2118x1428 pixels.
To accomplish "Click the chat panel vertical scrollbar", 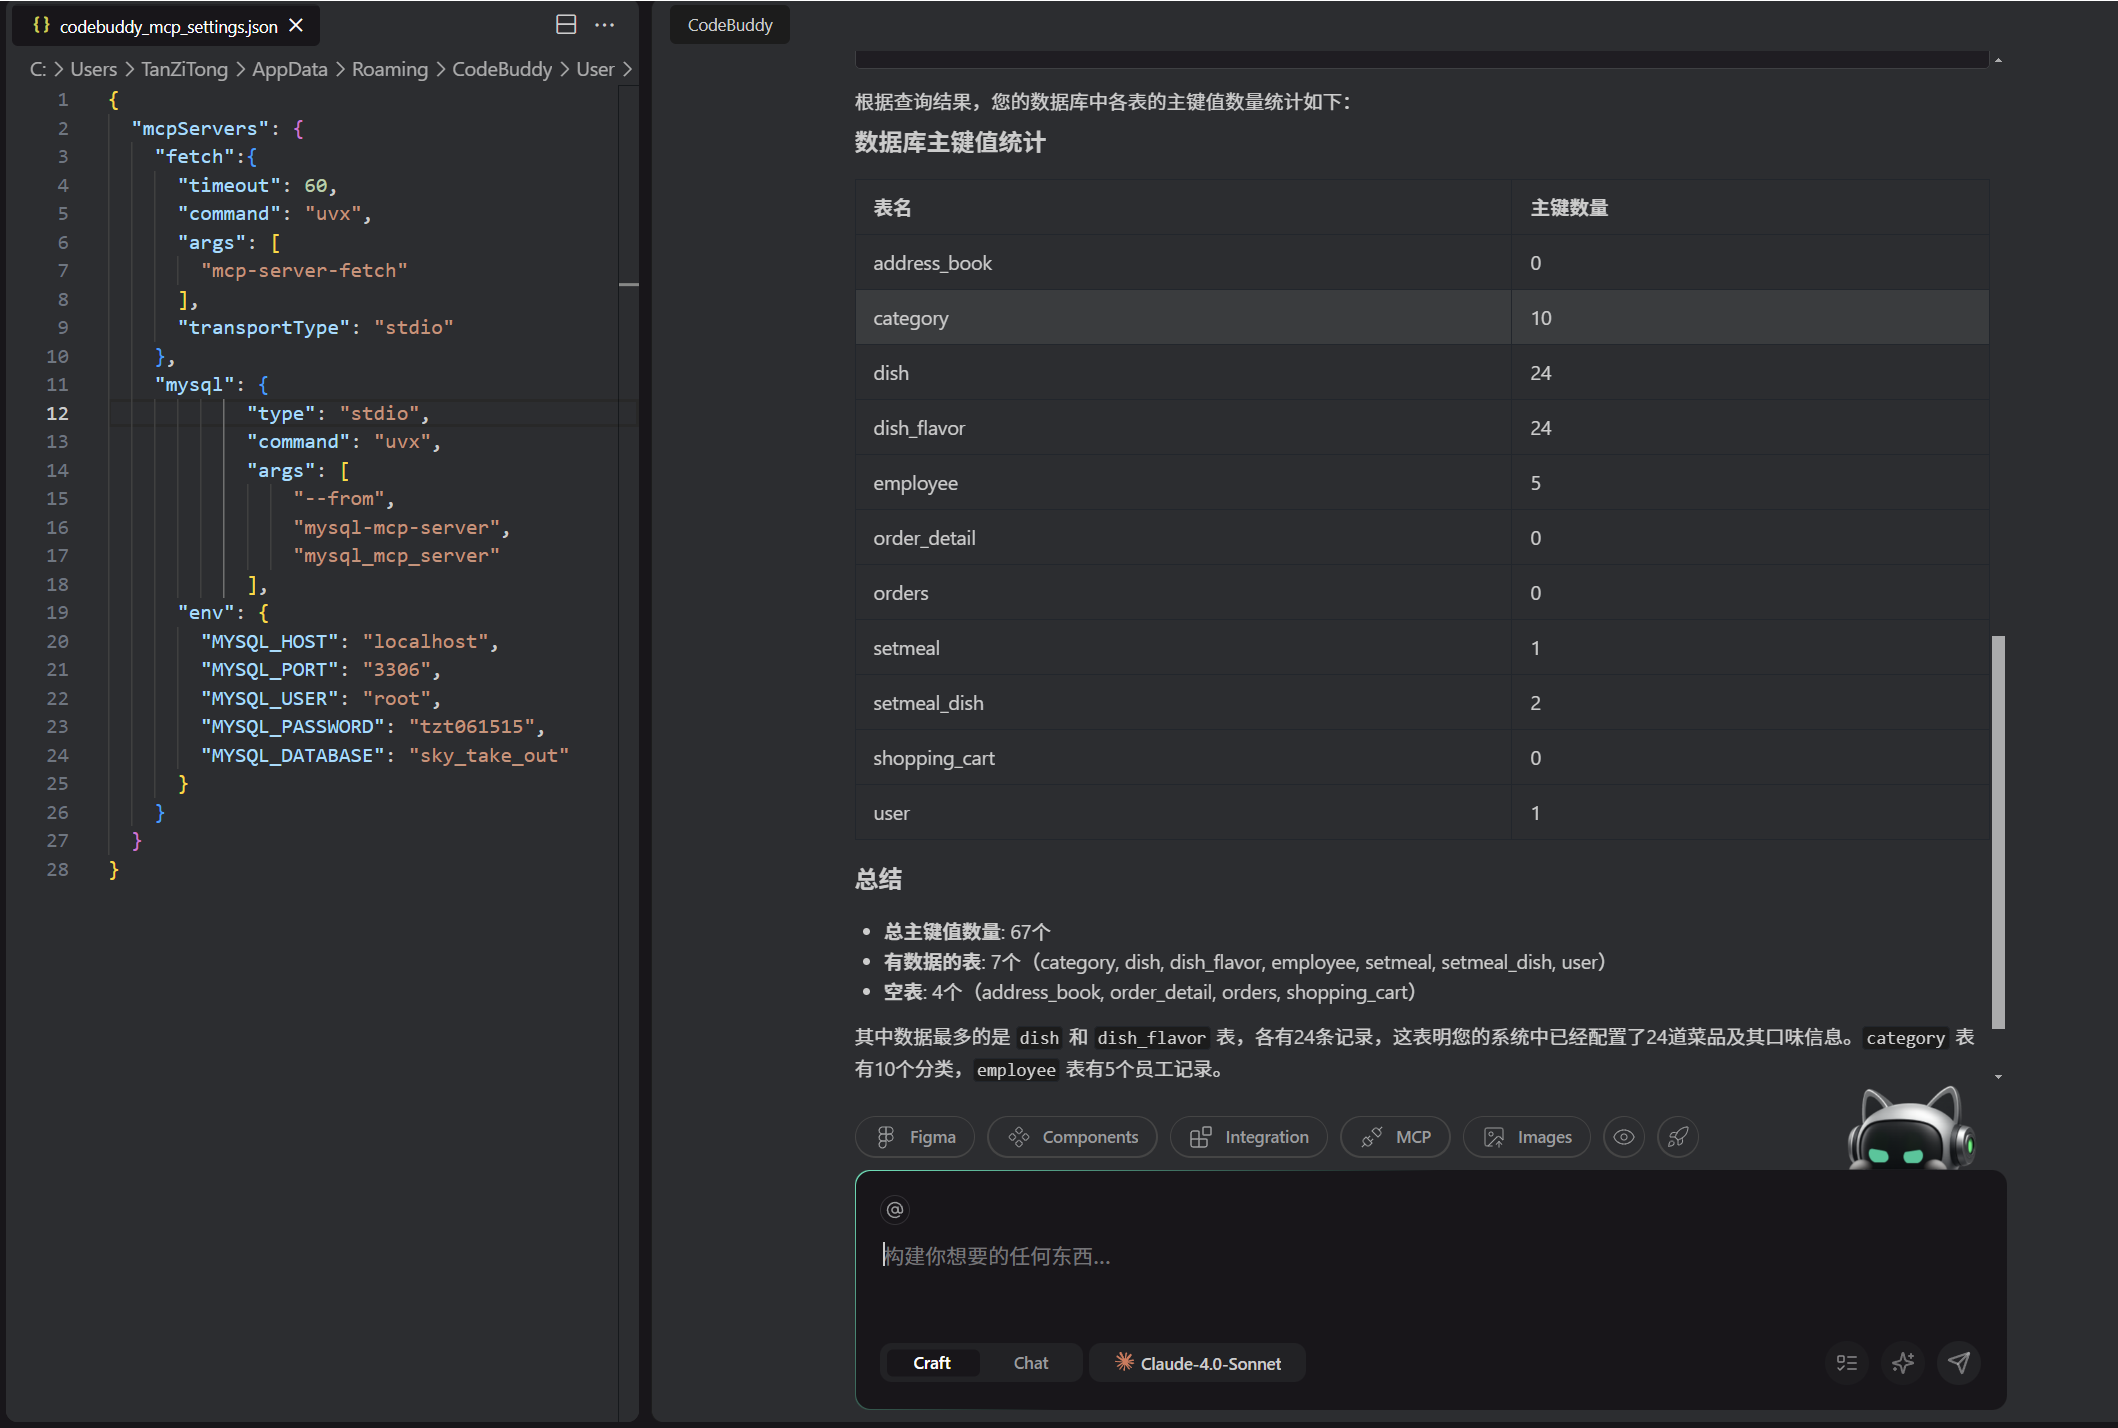I will coord(1998,830).
